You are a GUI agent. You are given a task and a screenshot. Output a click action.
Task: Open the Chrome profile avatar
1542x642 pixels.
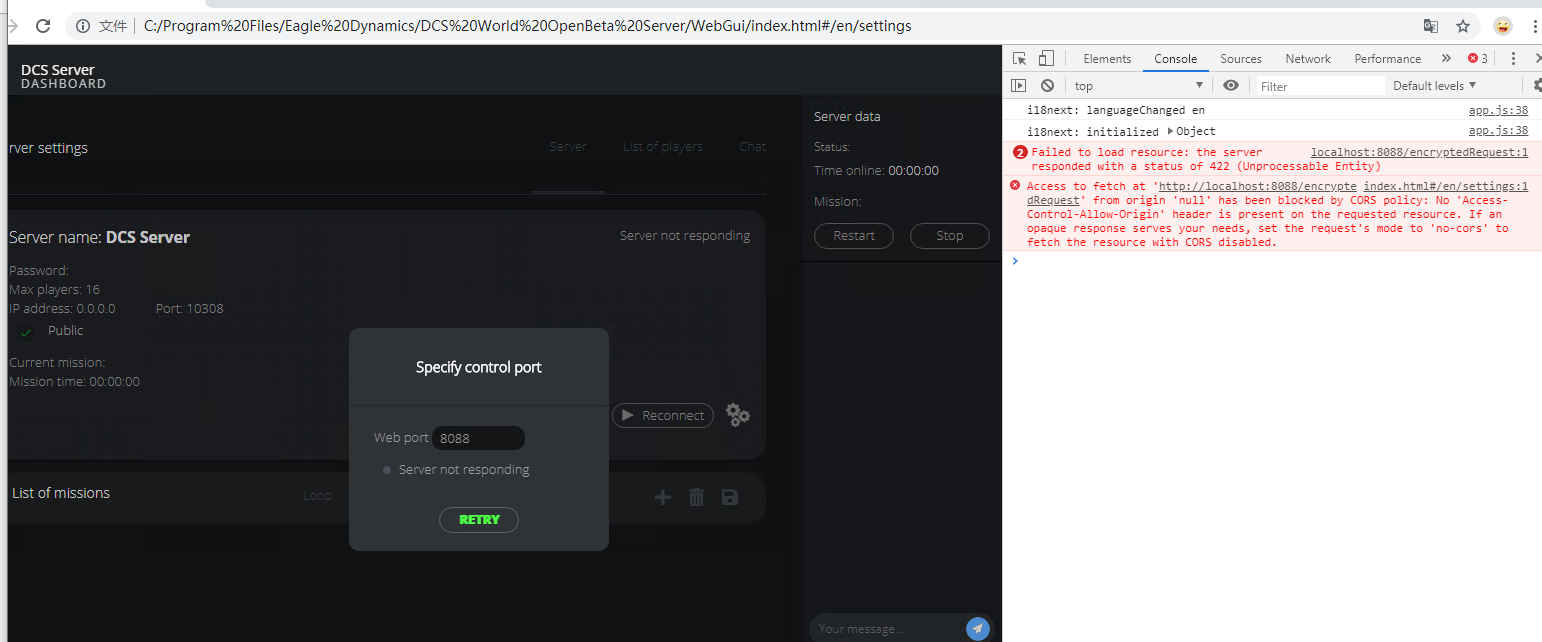1503,26
